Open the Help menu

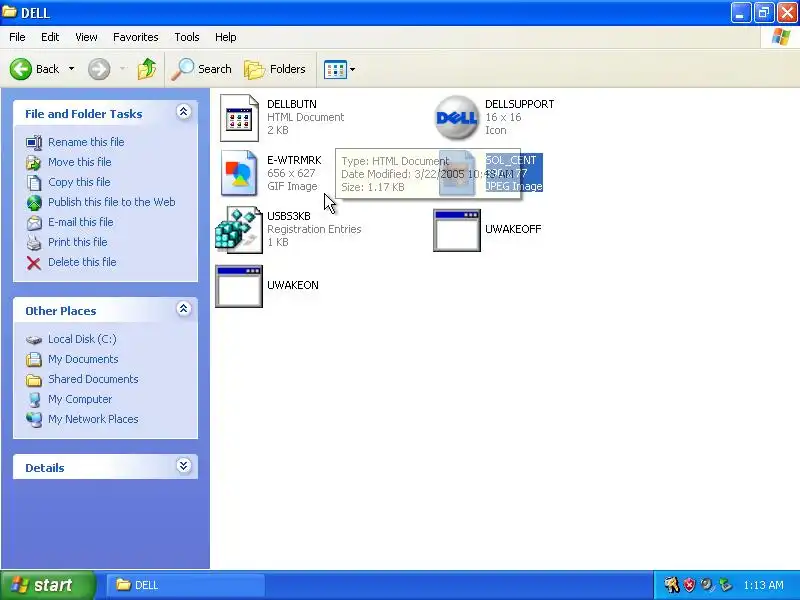point(226,37)
